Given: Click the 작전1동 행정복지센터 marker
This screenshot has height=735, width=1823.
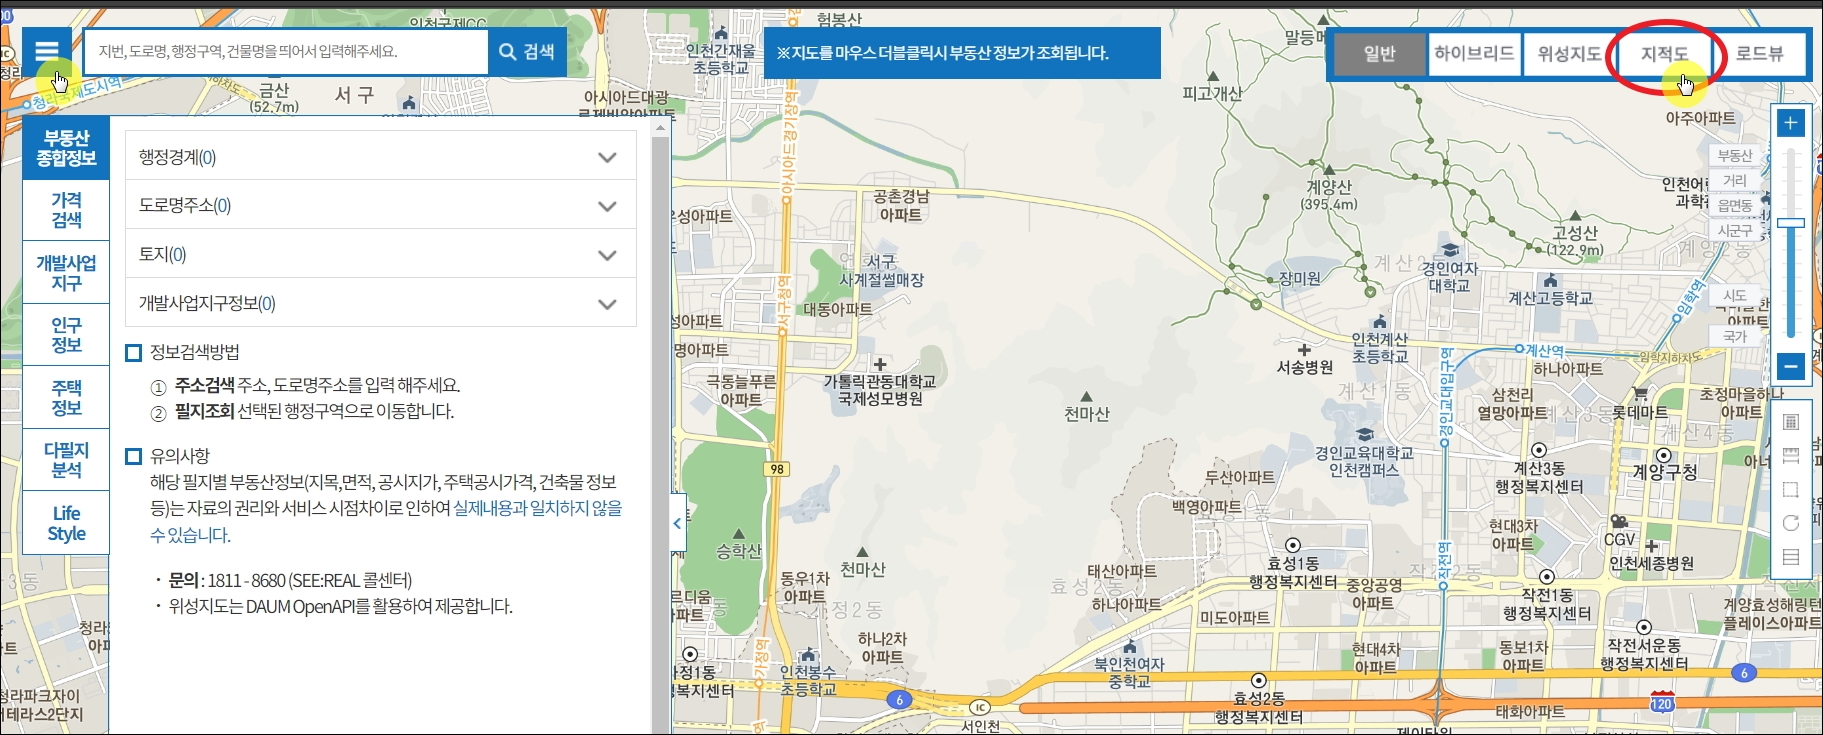Looking at the screenshot, I should 1547,577.
